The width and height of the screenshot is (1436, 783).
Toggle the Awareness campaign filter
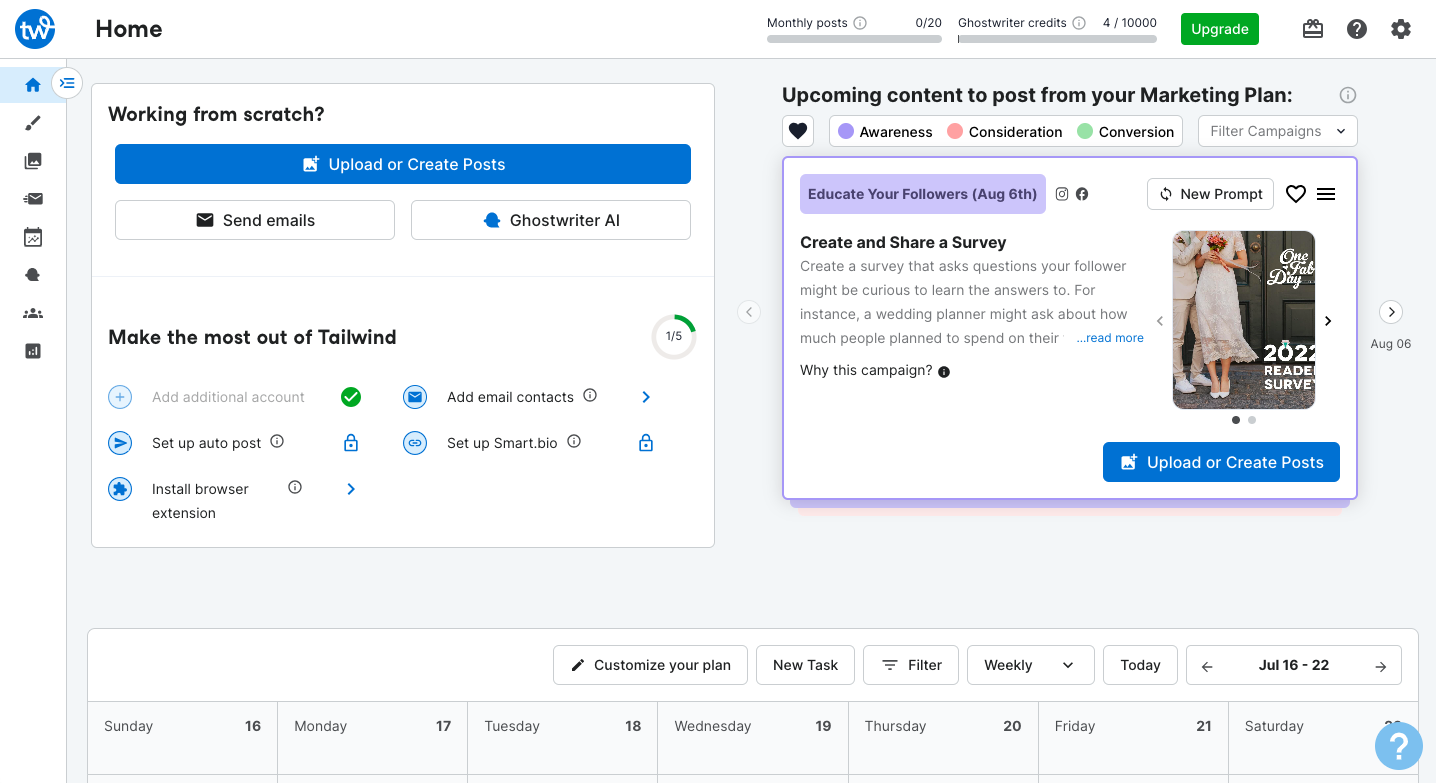(885, 132)
